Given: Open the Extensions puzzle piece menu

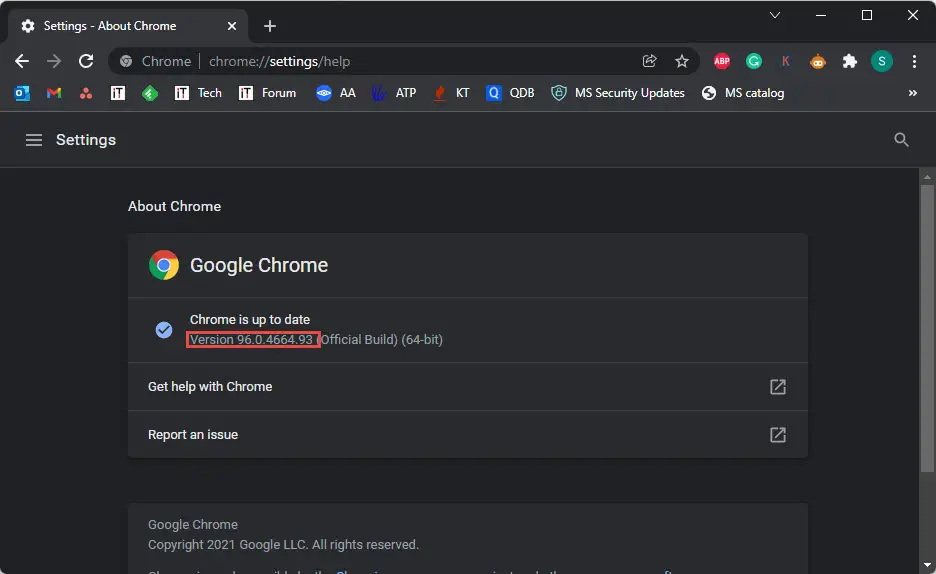Looking at the screenshot, I should pos(849,61).
